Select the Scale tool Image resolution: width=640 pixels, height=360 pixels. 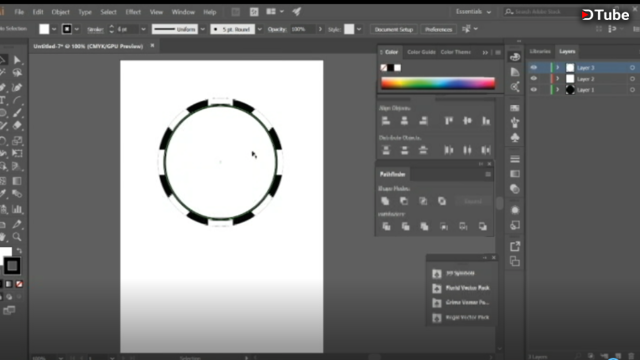[x=17, y=141]
